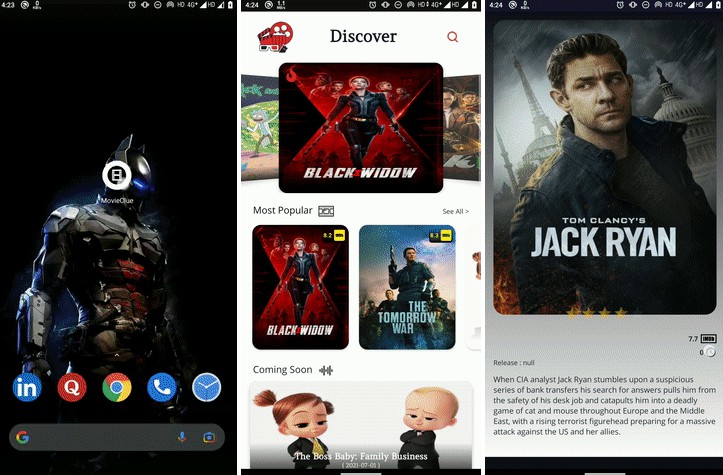Open The Tomorrow War movie card
Screen dimensions: 723x475
(x=407, y=287)
